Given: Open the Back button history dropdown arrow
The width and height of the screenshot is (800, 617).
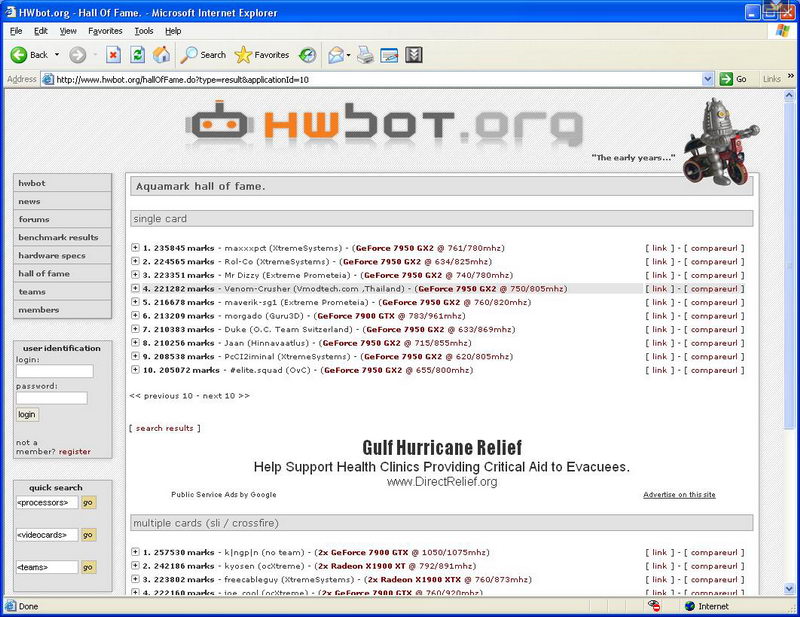Looking at the screenshot, I should click(x=57, y=55).
